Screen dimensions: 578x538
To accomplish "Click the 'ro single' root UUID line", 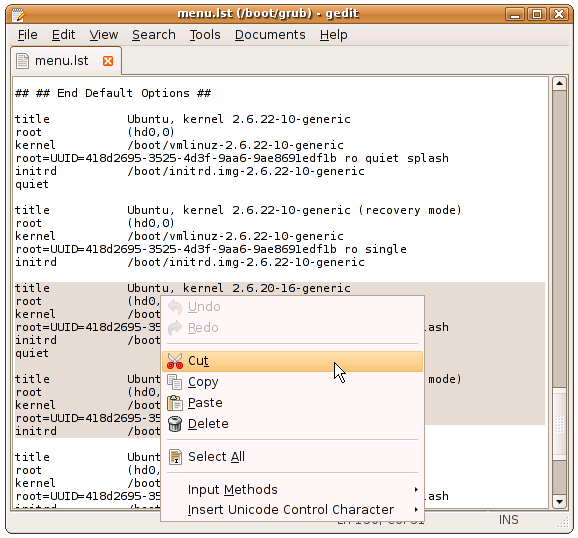I will [x=211, y=250].
